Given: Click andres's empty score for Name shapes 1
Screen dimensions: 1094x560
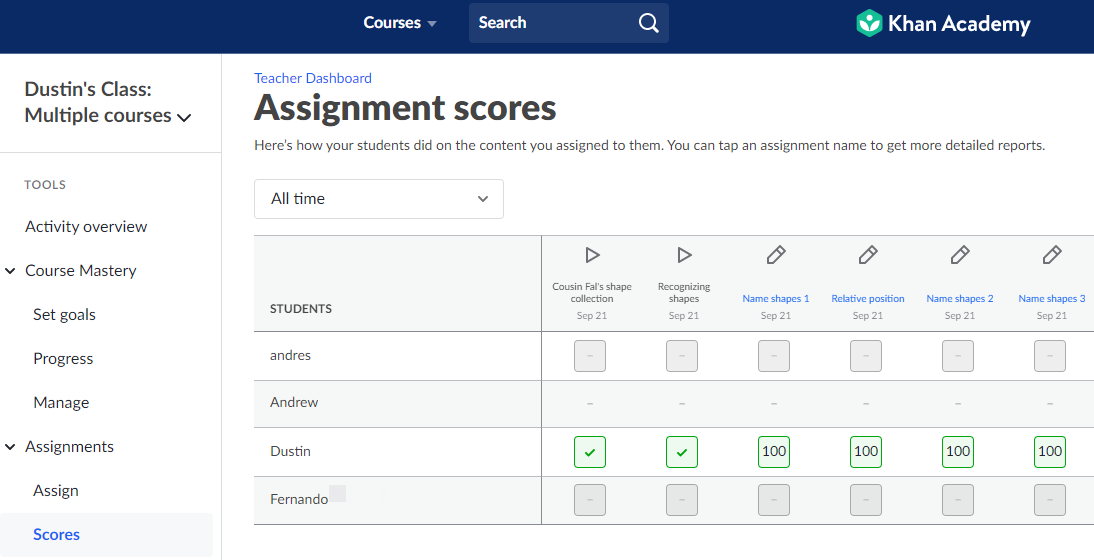Looking at the screenshot, I should (x=774, y=356).
